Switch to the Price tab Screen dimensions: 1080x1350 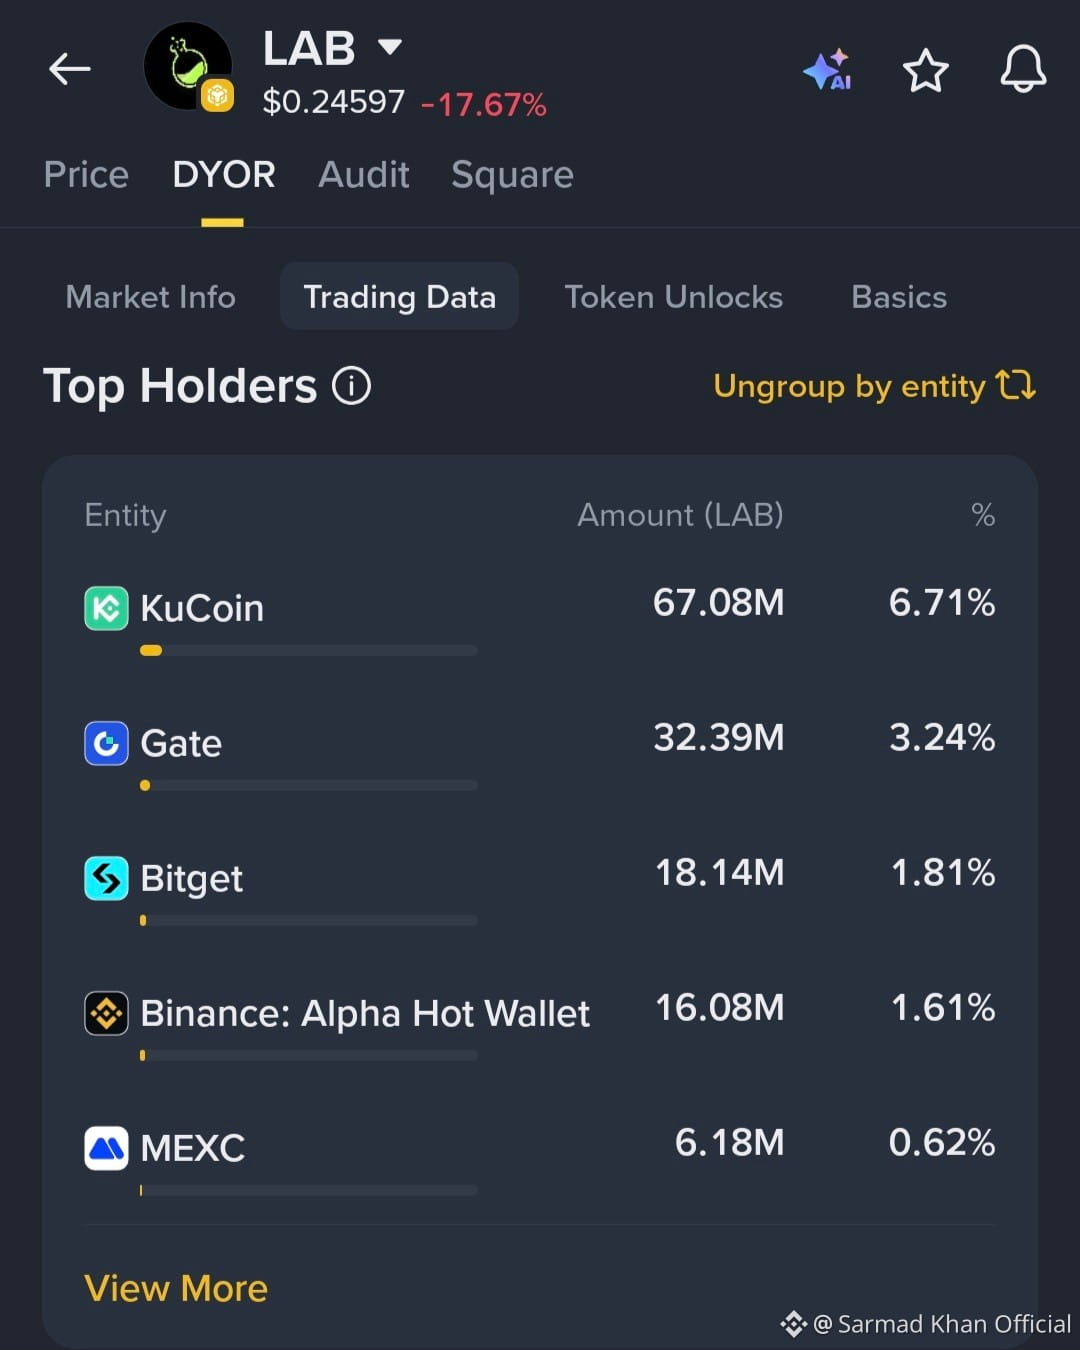pyautogui.click(x=86, y=175)
